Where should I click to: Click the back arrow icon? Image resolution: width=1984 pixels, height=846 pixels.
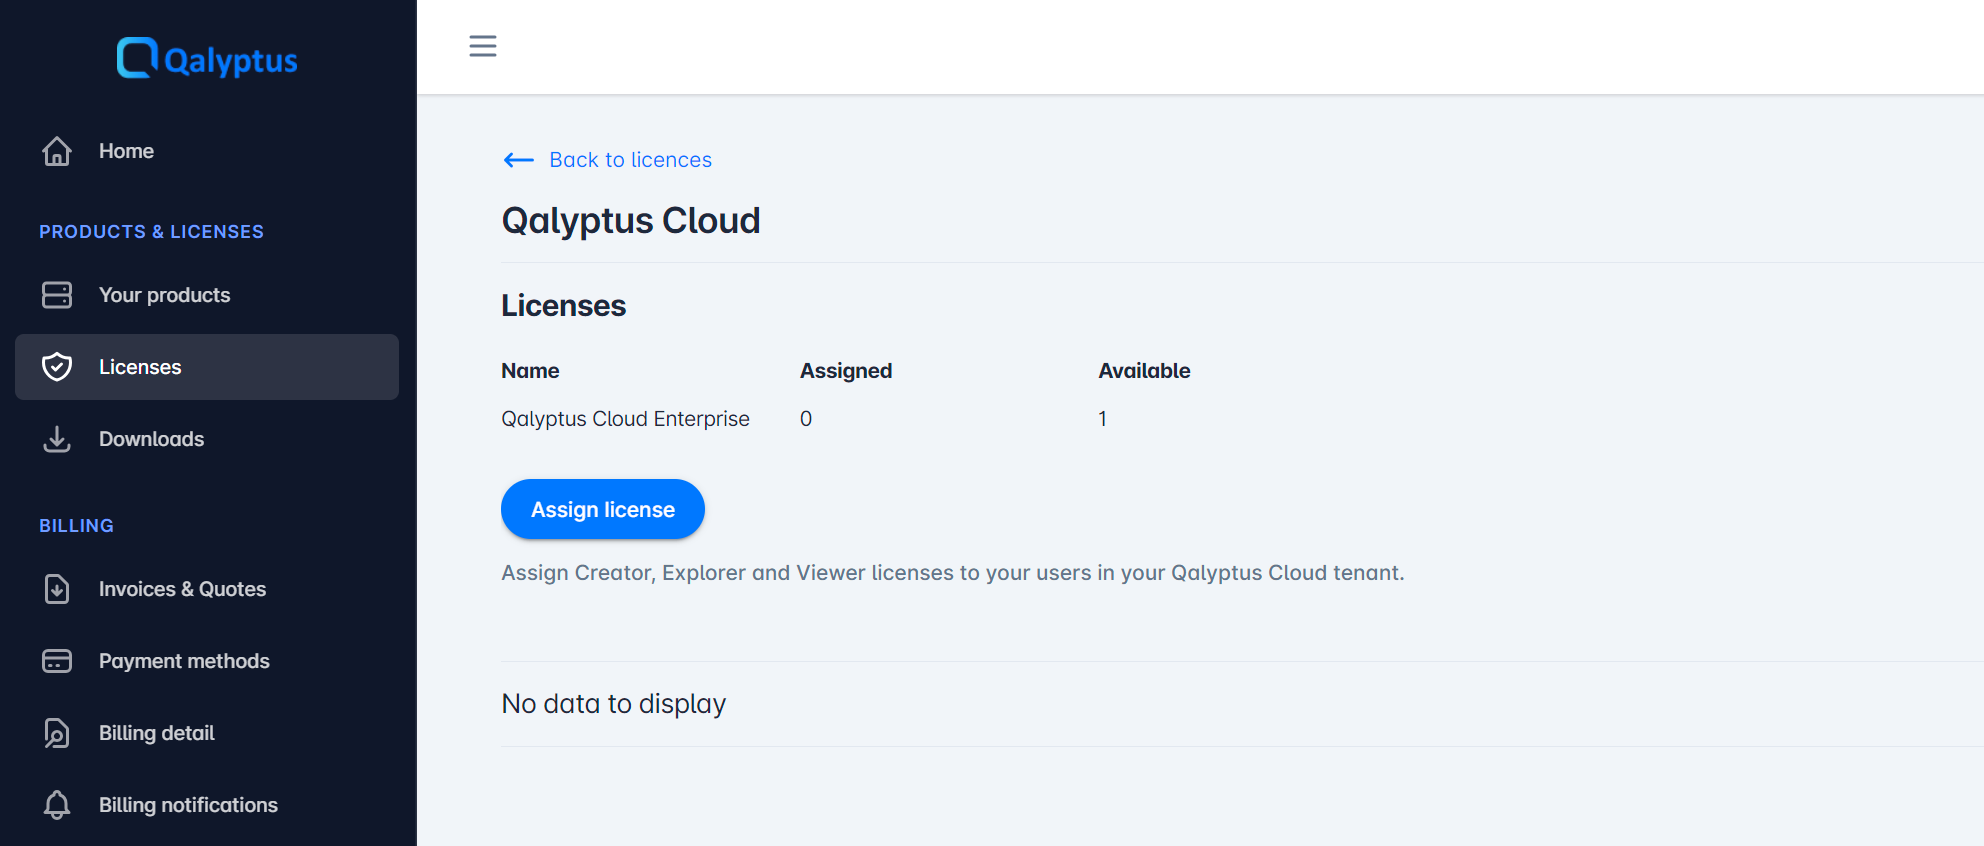click(518, 160)
